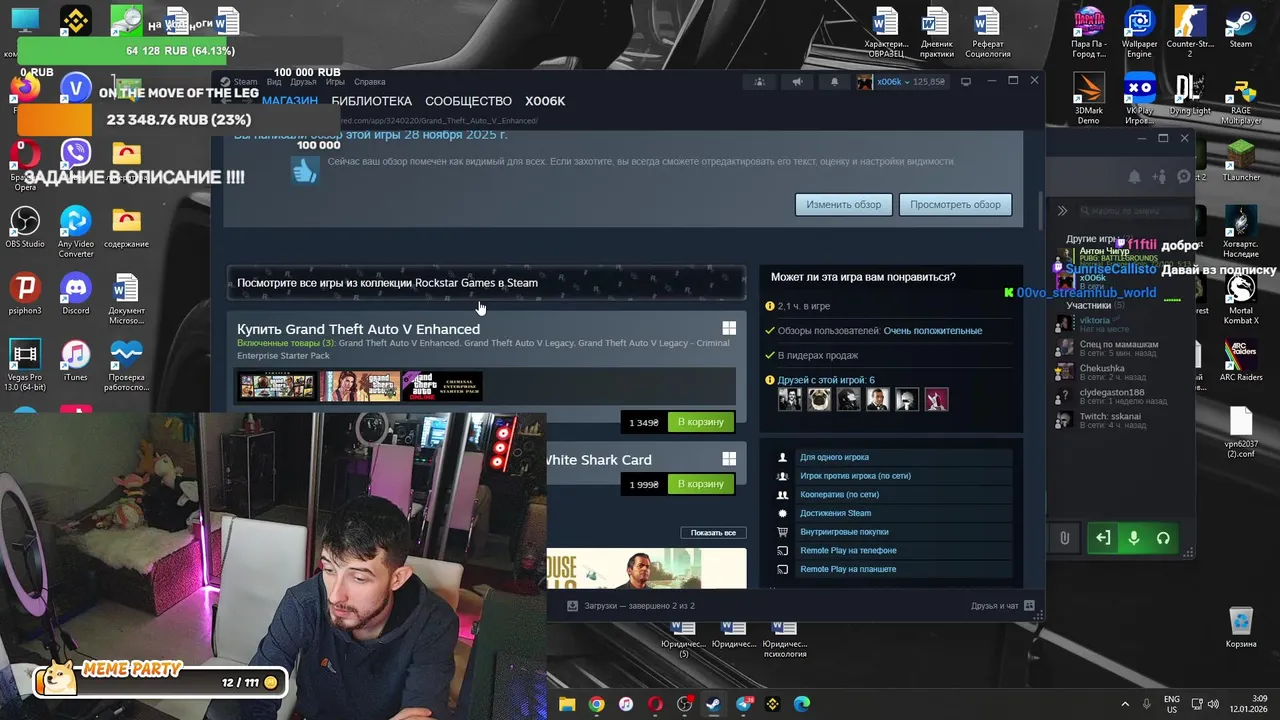Open Remote Play на телефоне category

click(x=848, y=551)
